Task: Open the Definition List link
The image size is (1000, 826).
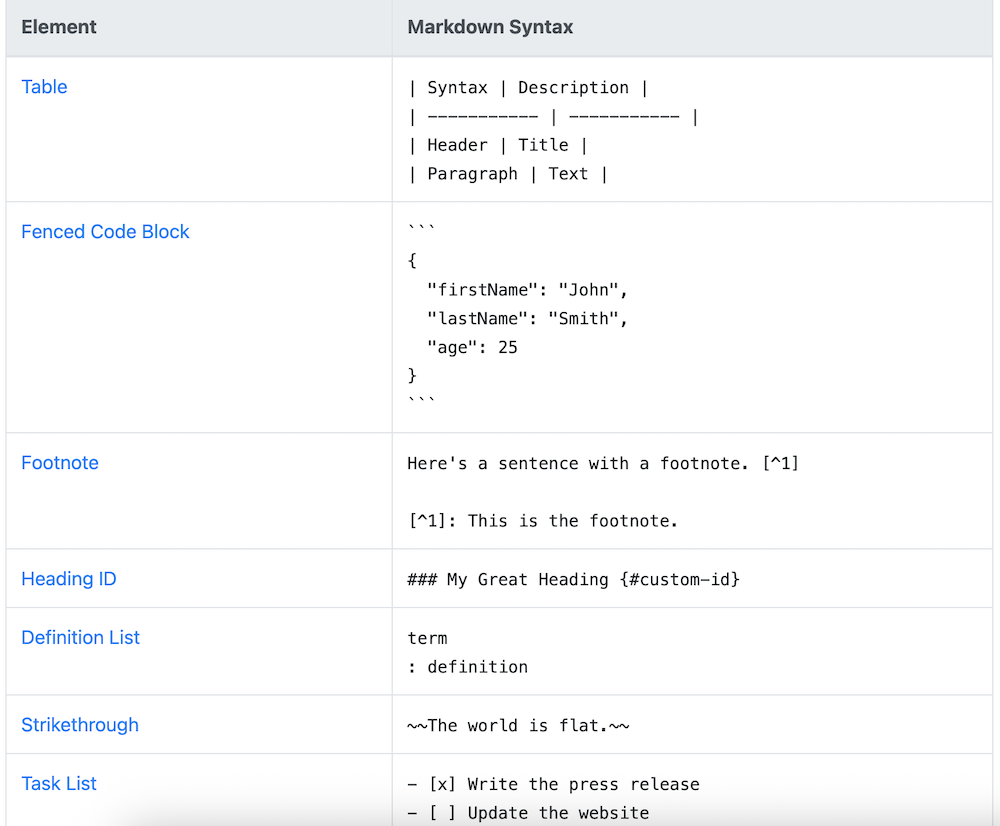Action: (x=81, y=638)
